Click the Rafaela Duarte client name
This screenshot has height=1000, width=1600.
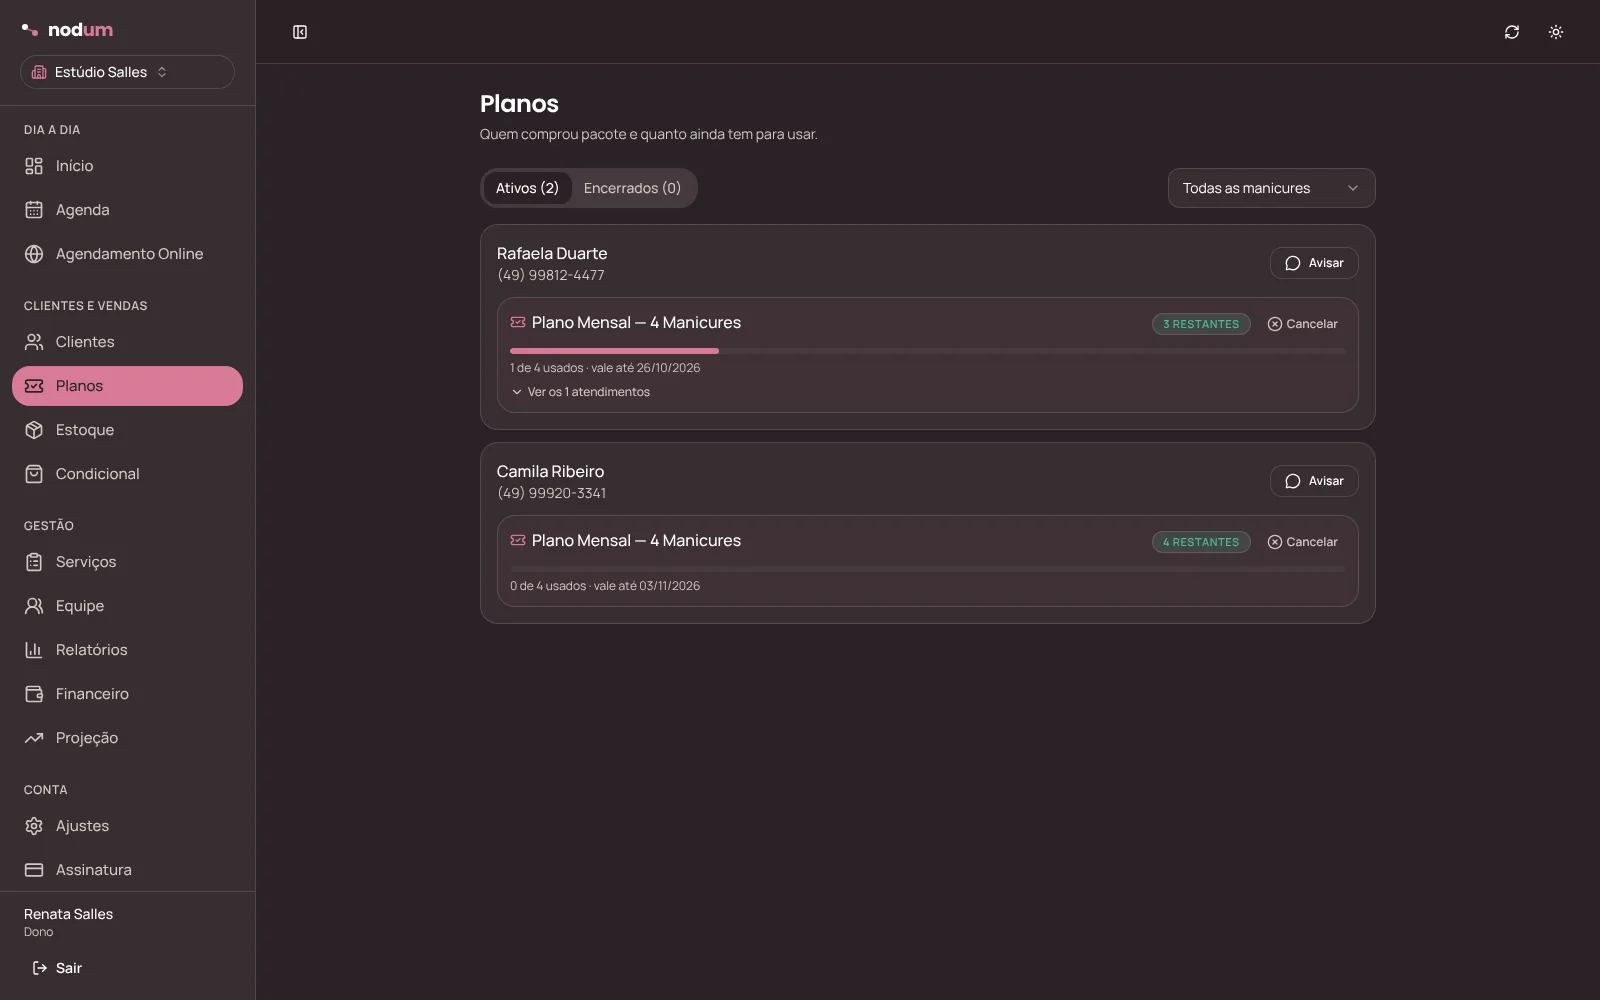click(552, 253)
